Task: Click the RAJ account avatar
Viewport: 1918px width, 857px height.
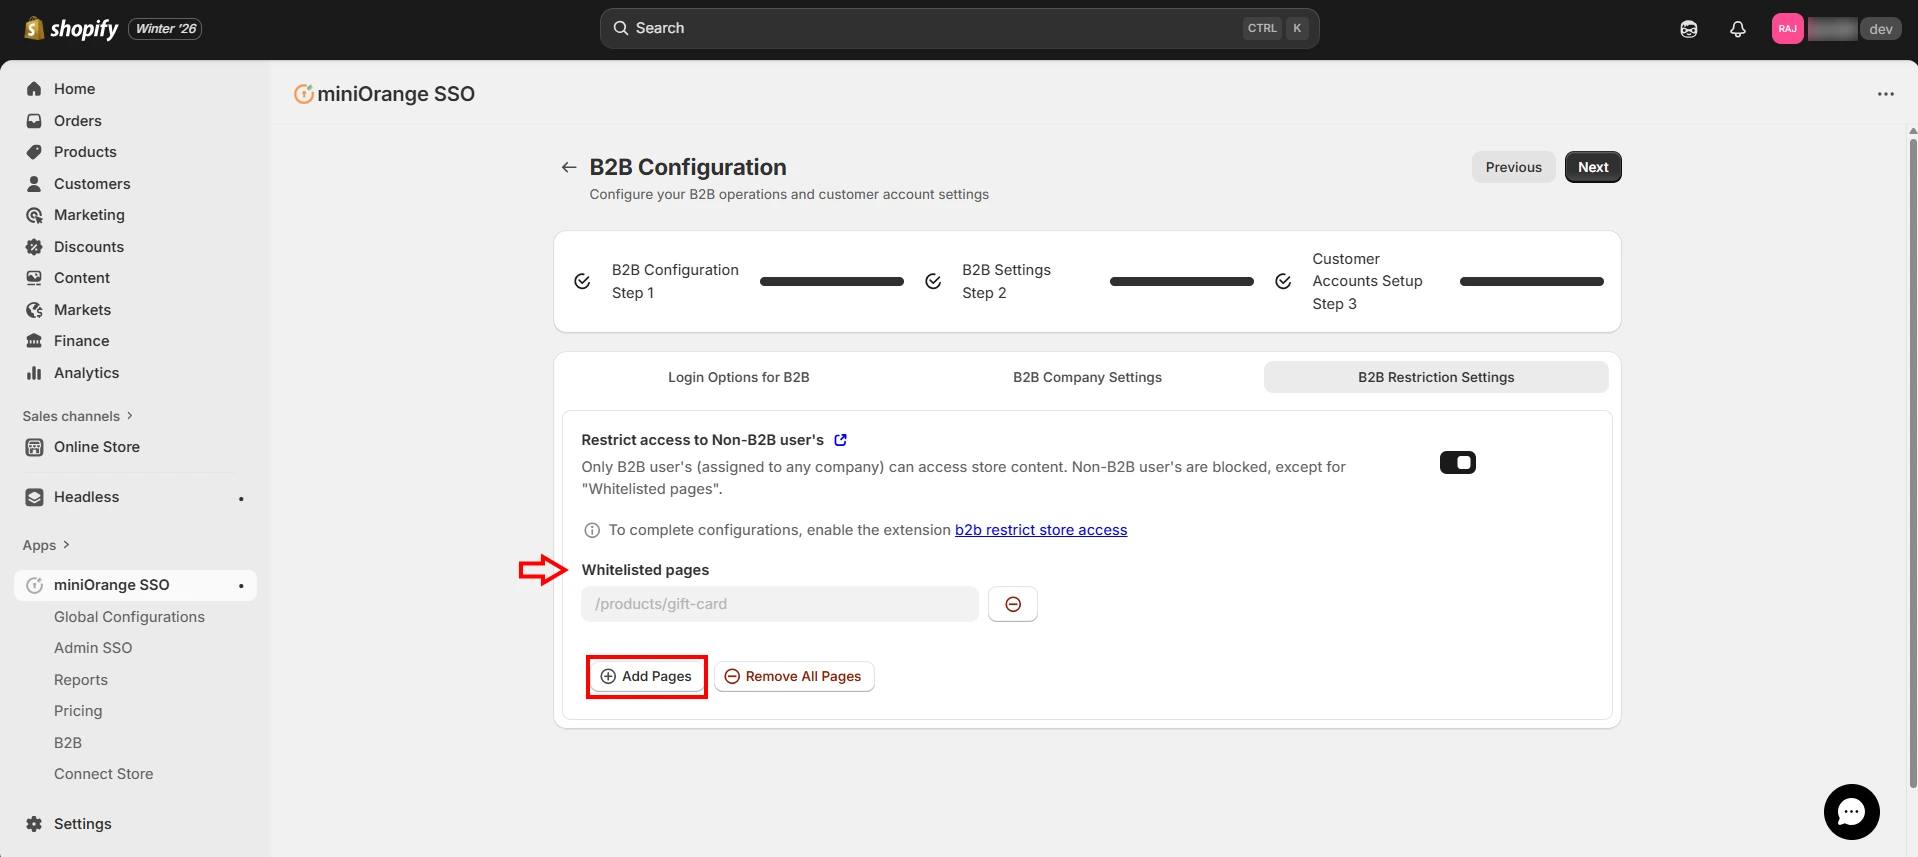Action: point(1788,29)
